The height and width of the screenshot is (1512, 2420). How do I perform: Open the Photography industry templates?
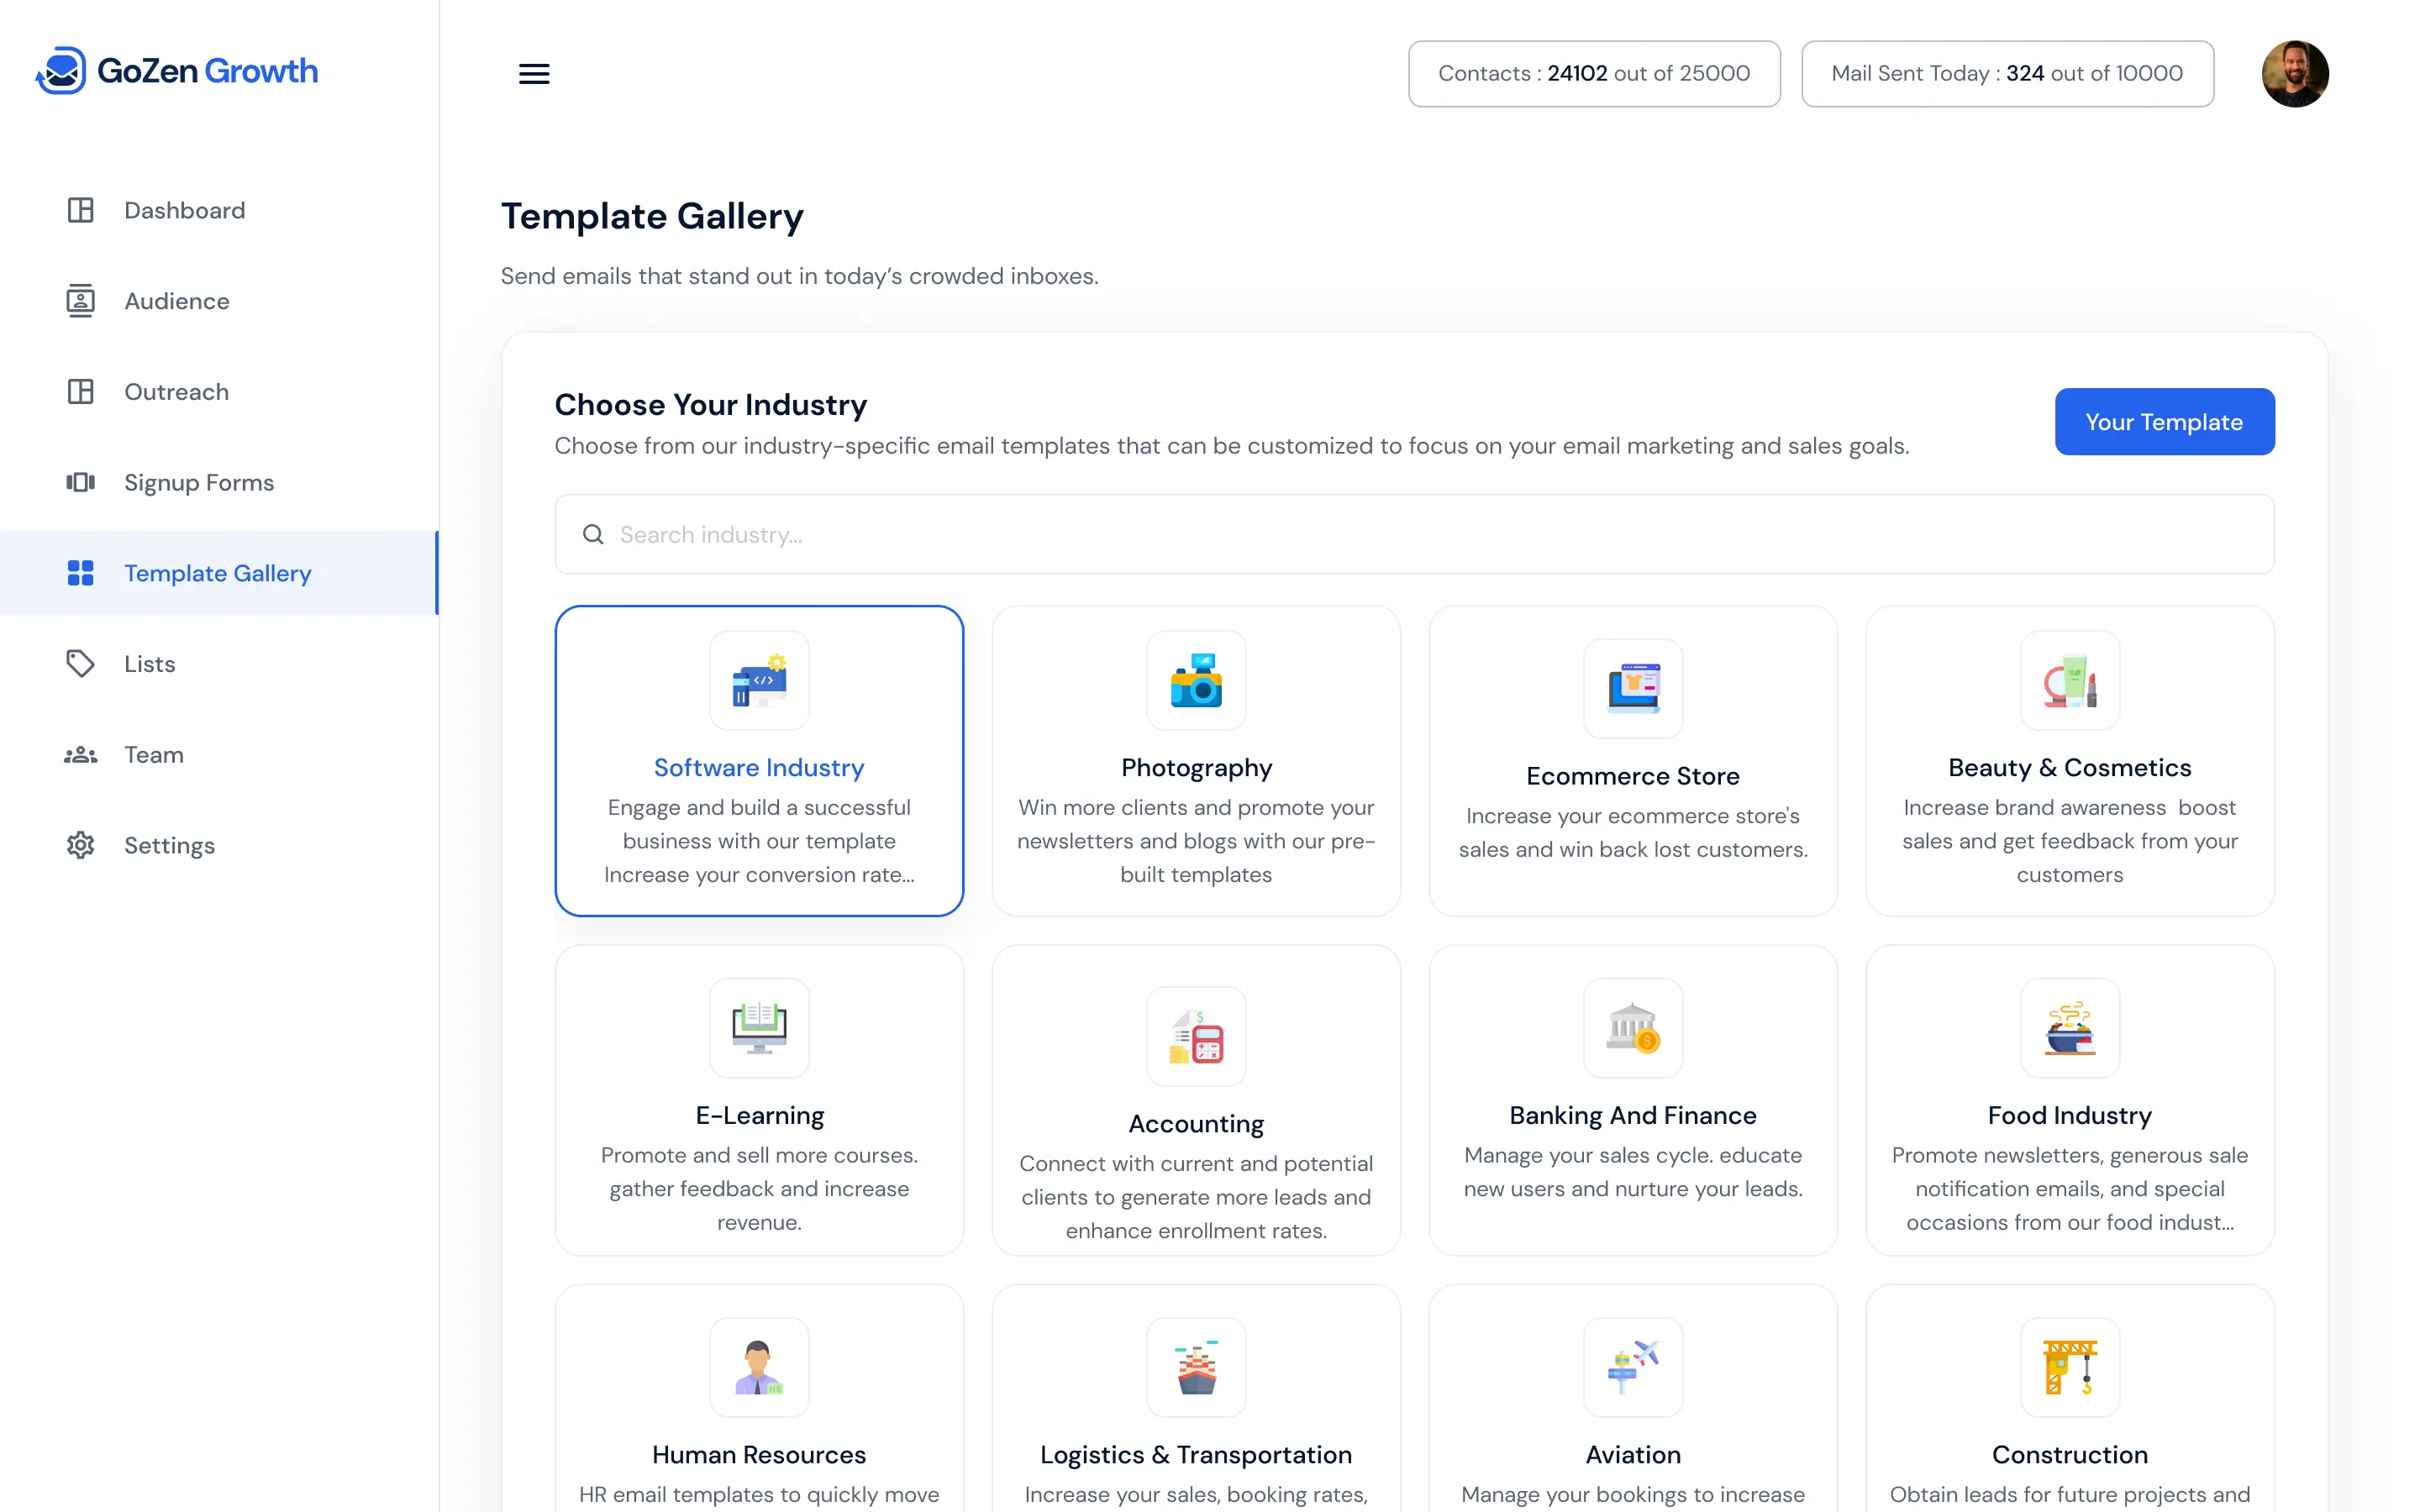(x=1196, y=761)
